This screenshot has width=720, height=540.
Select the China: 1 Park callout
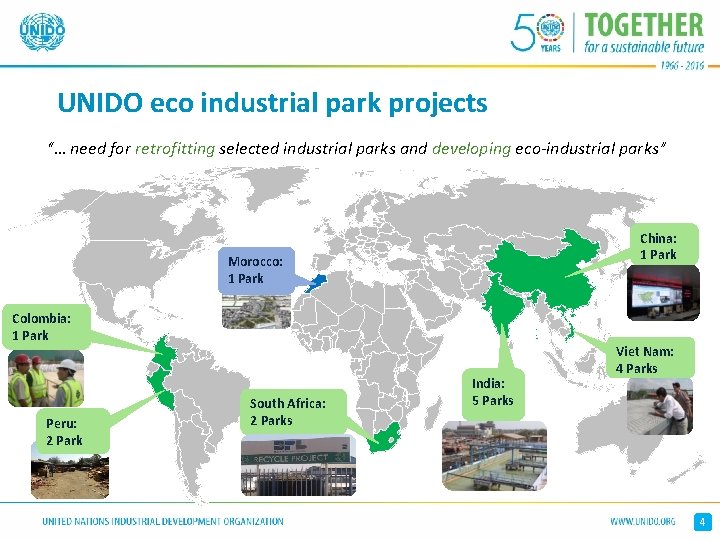pos(664,246)
